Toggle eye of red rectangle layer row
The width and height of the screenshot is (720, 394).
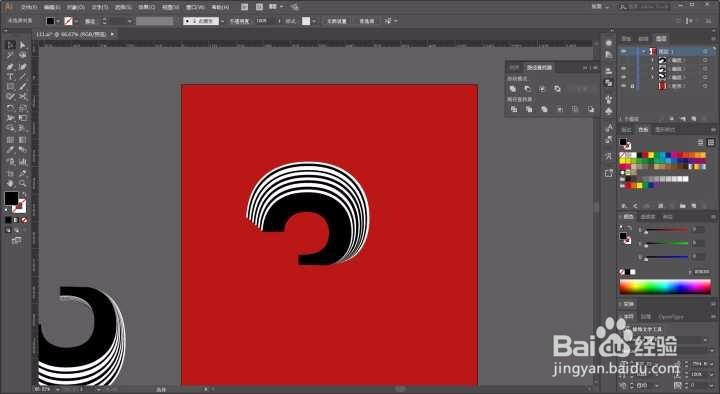[x=624, y=85]
